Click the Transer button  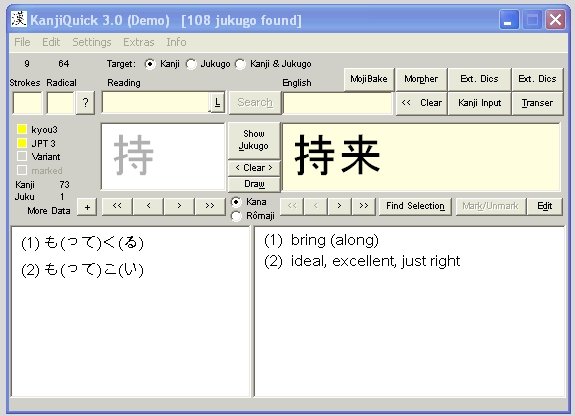537,103
